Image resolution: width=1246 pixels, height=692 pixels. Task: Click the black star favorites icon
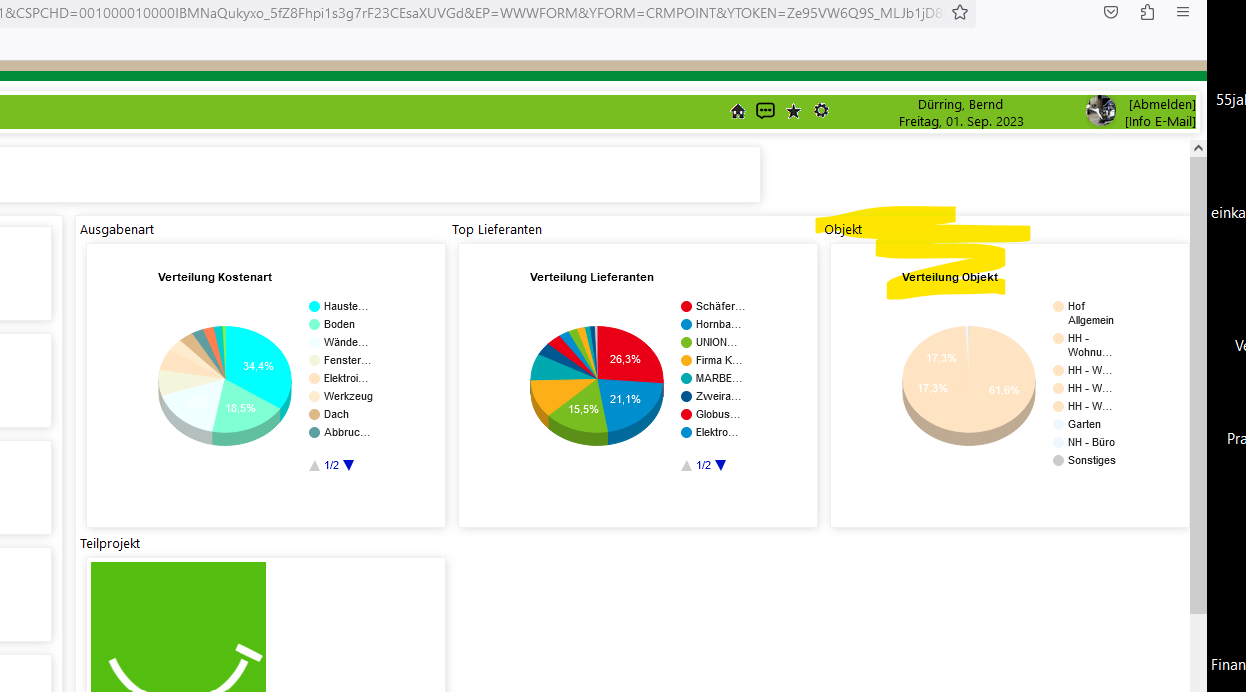coord(793,111)
